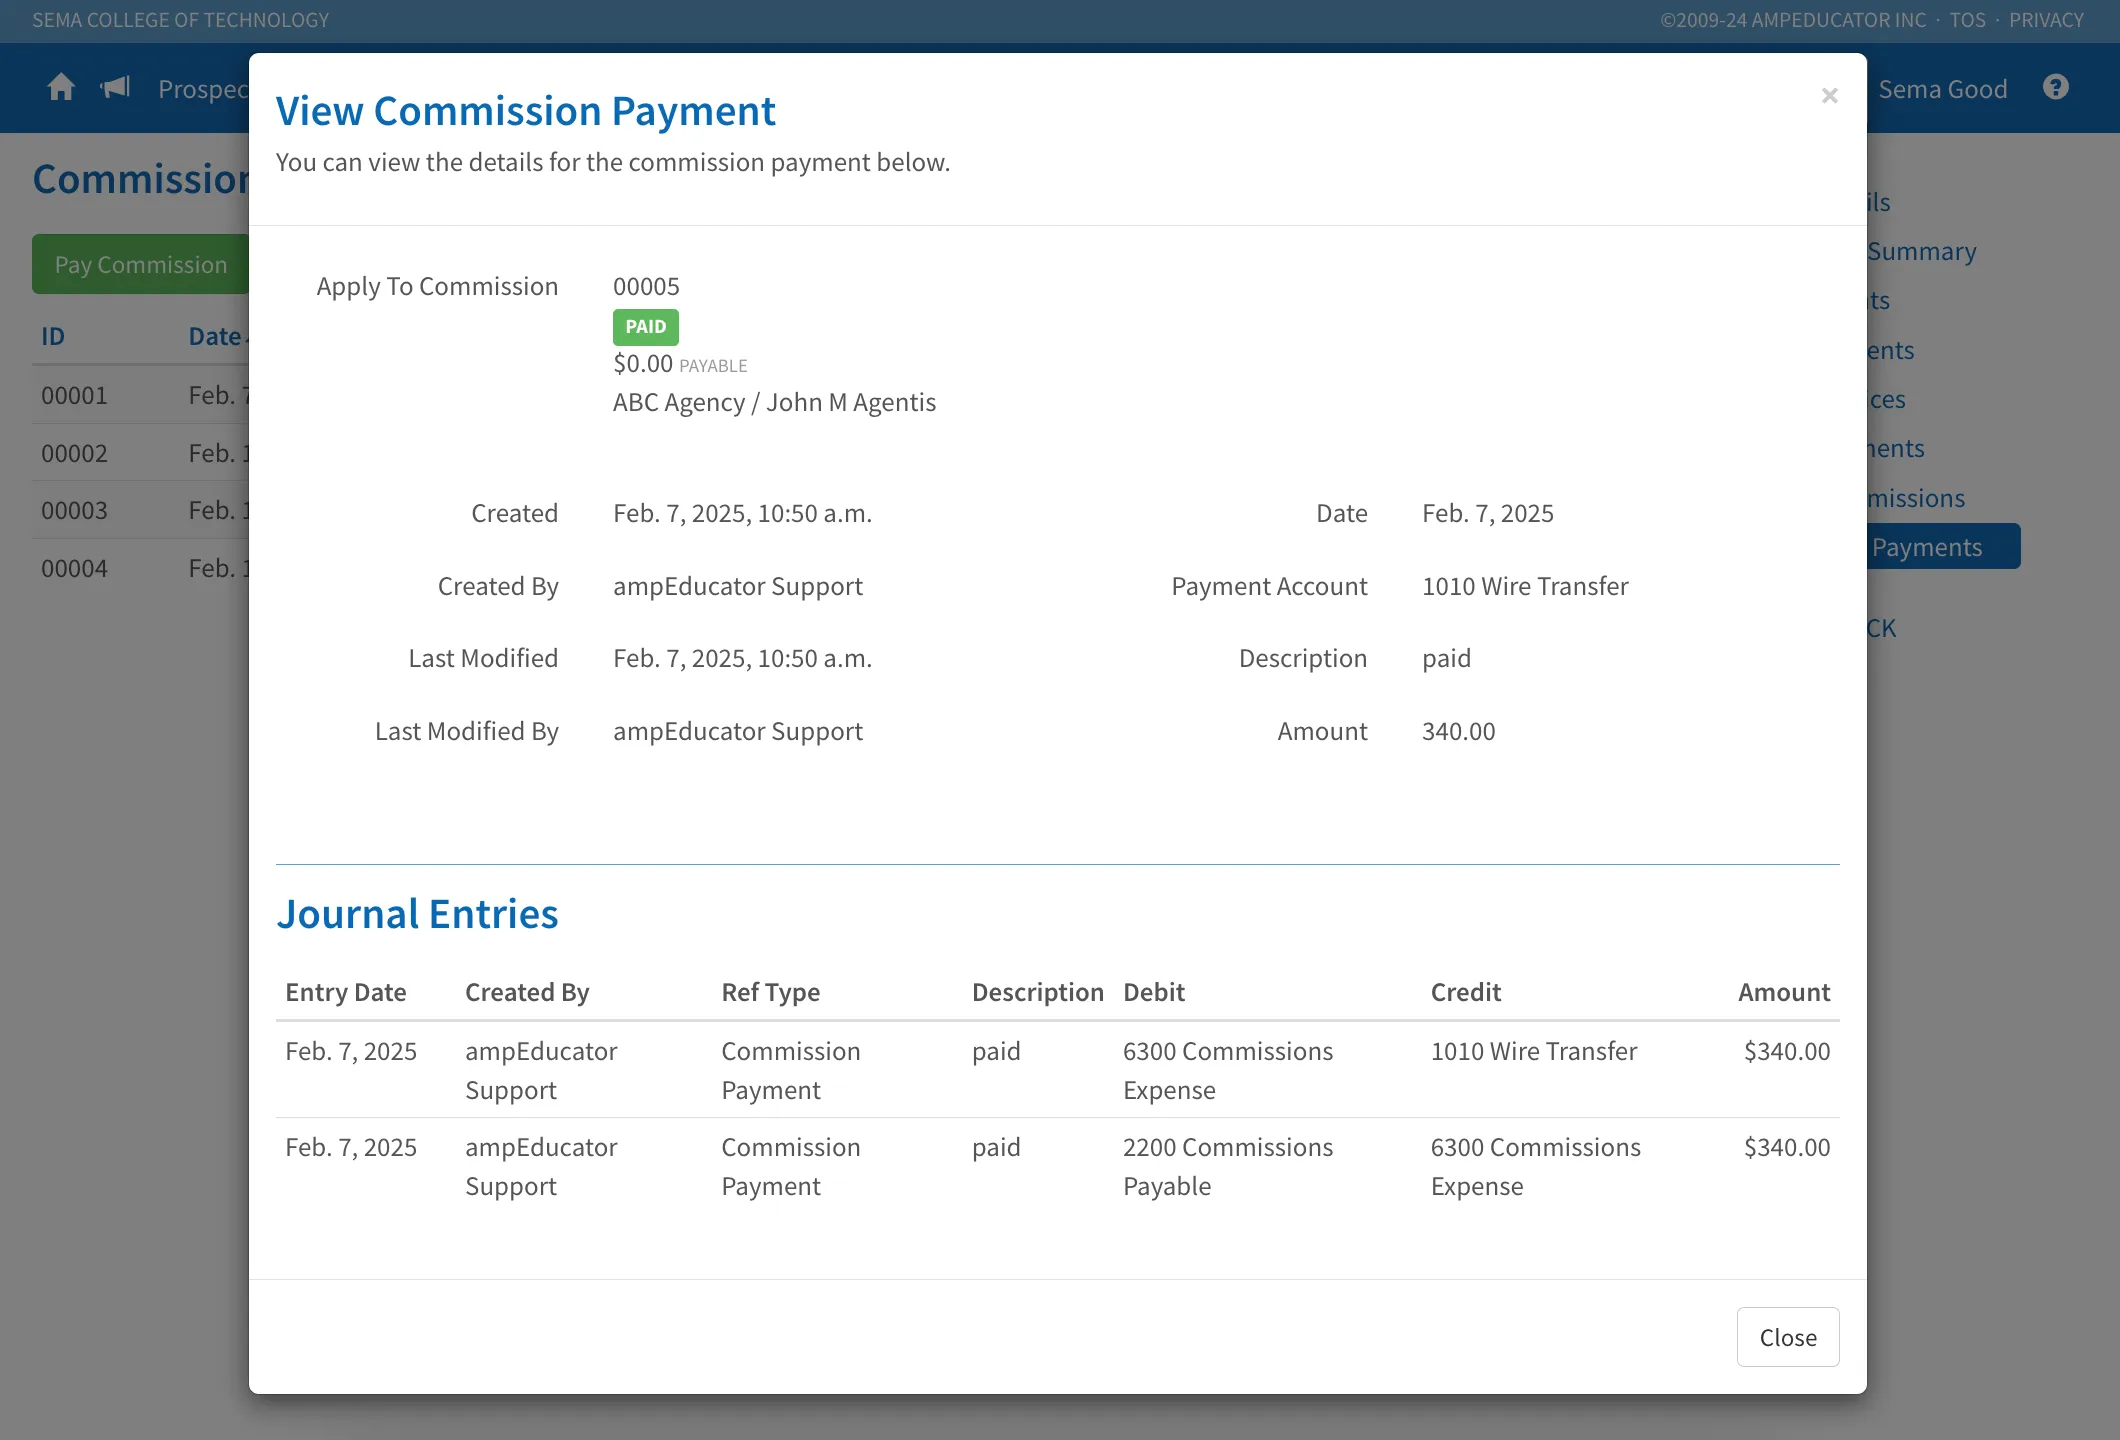
Task: Click the Date value Feb. 7, 2025
Action: point(1487,514)
